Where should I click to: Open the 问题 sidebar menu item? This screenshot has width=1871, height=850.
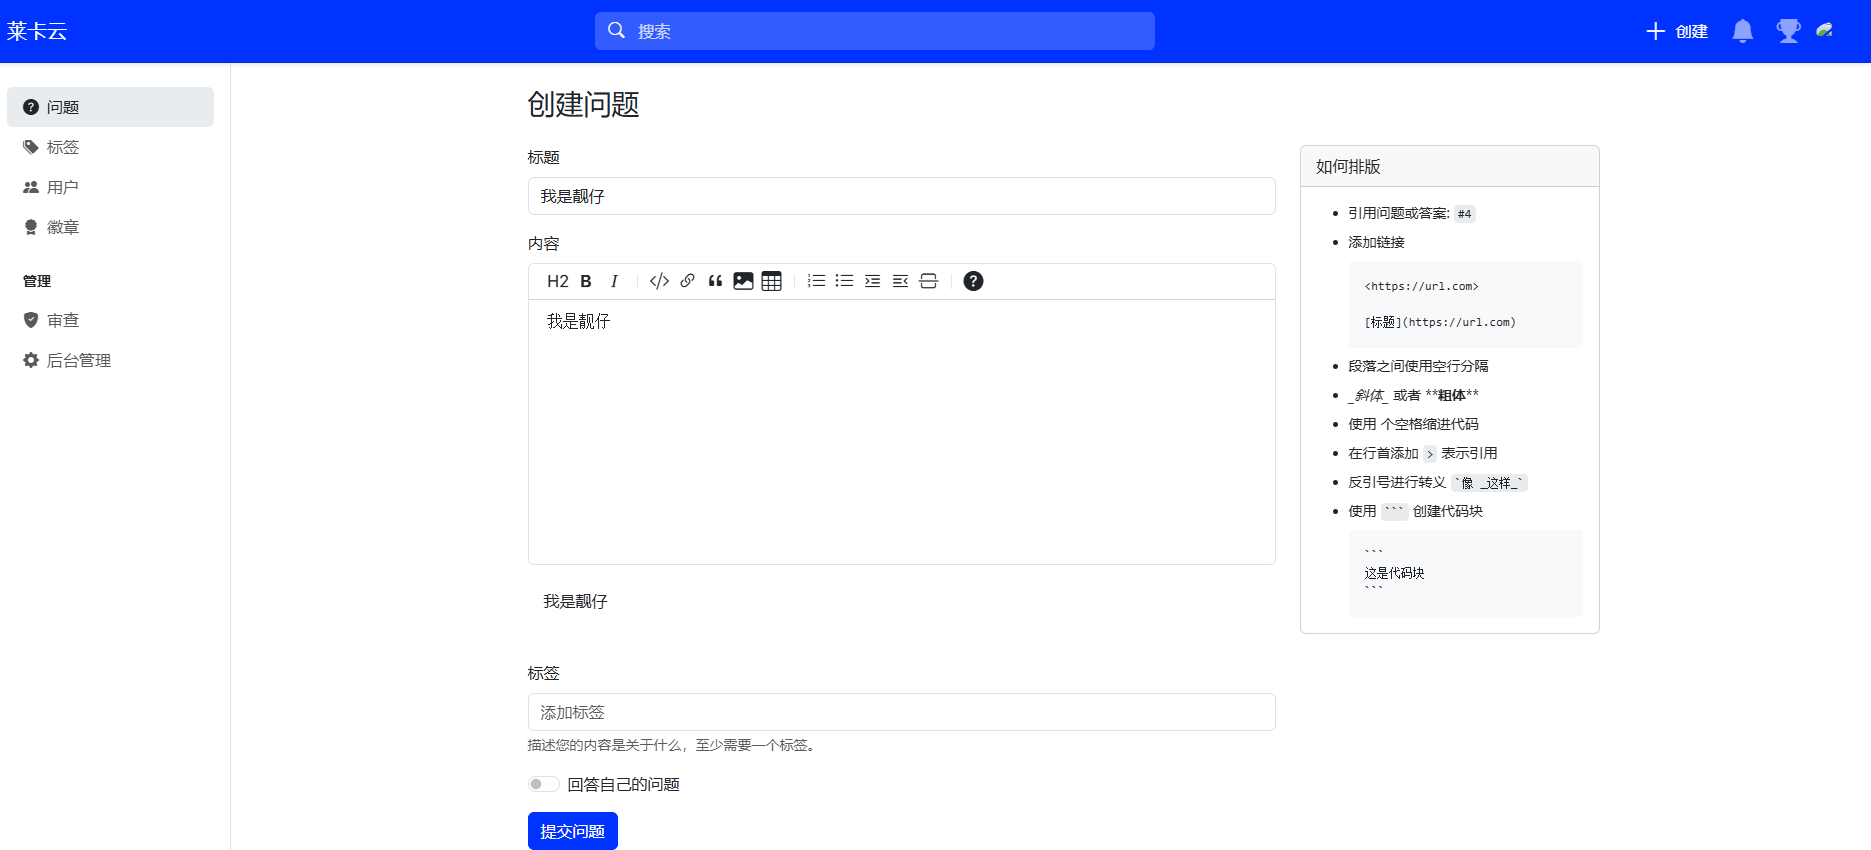tap(110, 107)
